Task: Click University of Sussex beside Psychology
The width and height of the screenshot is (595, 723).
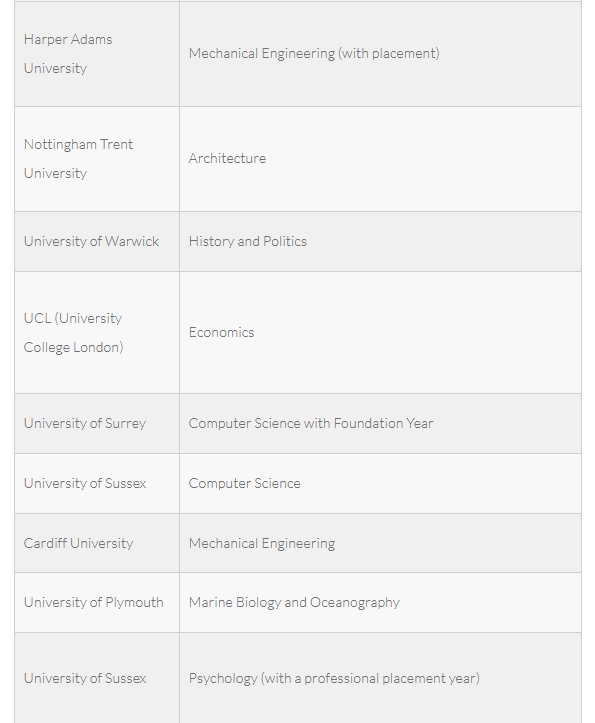Action: coord(85,678)
